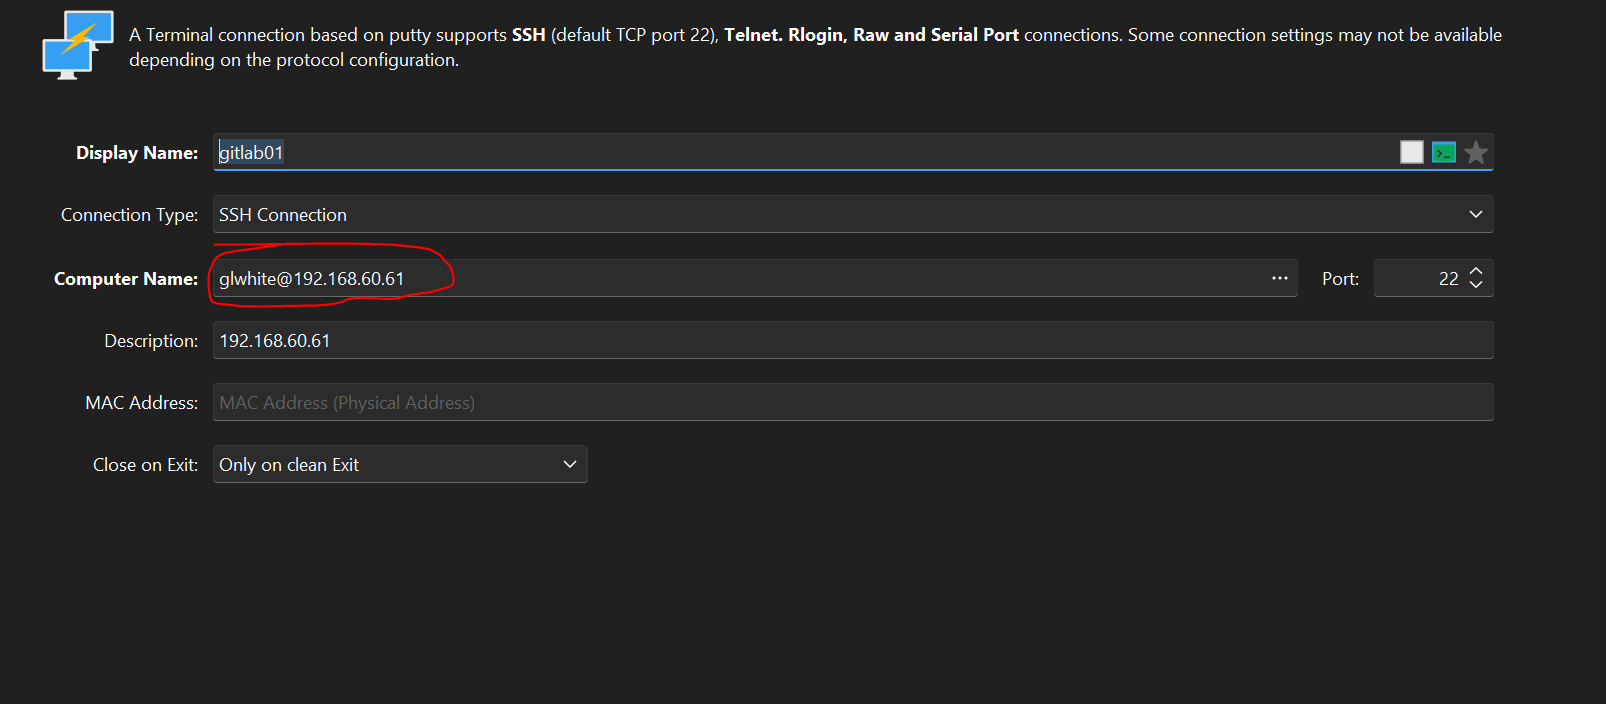Increase the port number with up arrow

click(x=1476, y=271)
